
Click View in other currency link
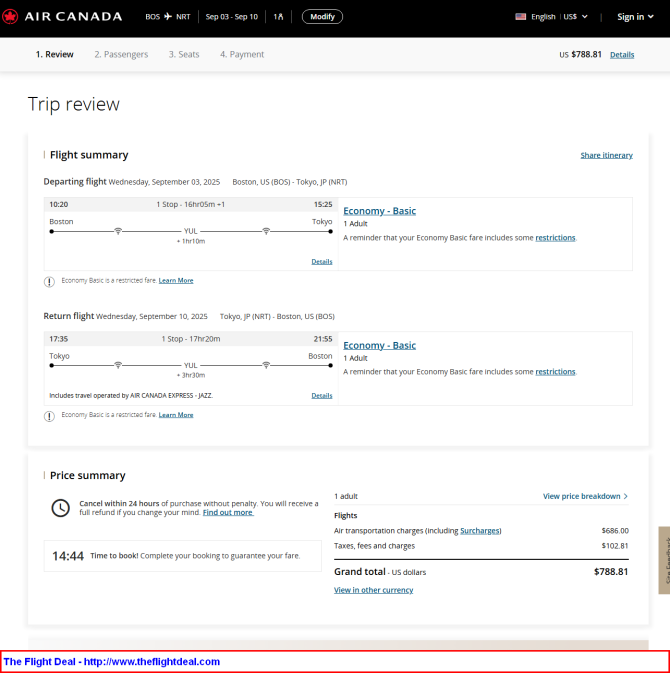(373, 590)
